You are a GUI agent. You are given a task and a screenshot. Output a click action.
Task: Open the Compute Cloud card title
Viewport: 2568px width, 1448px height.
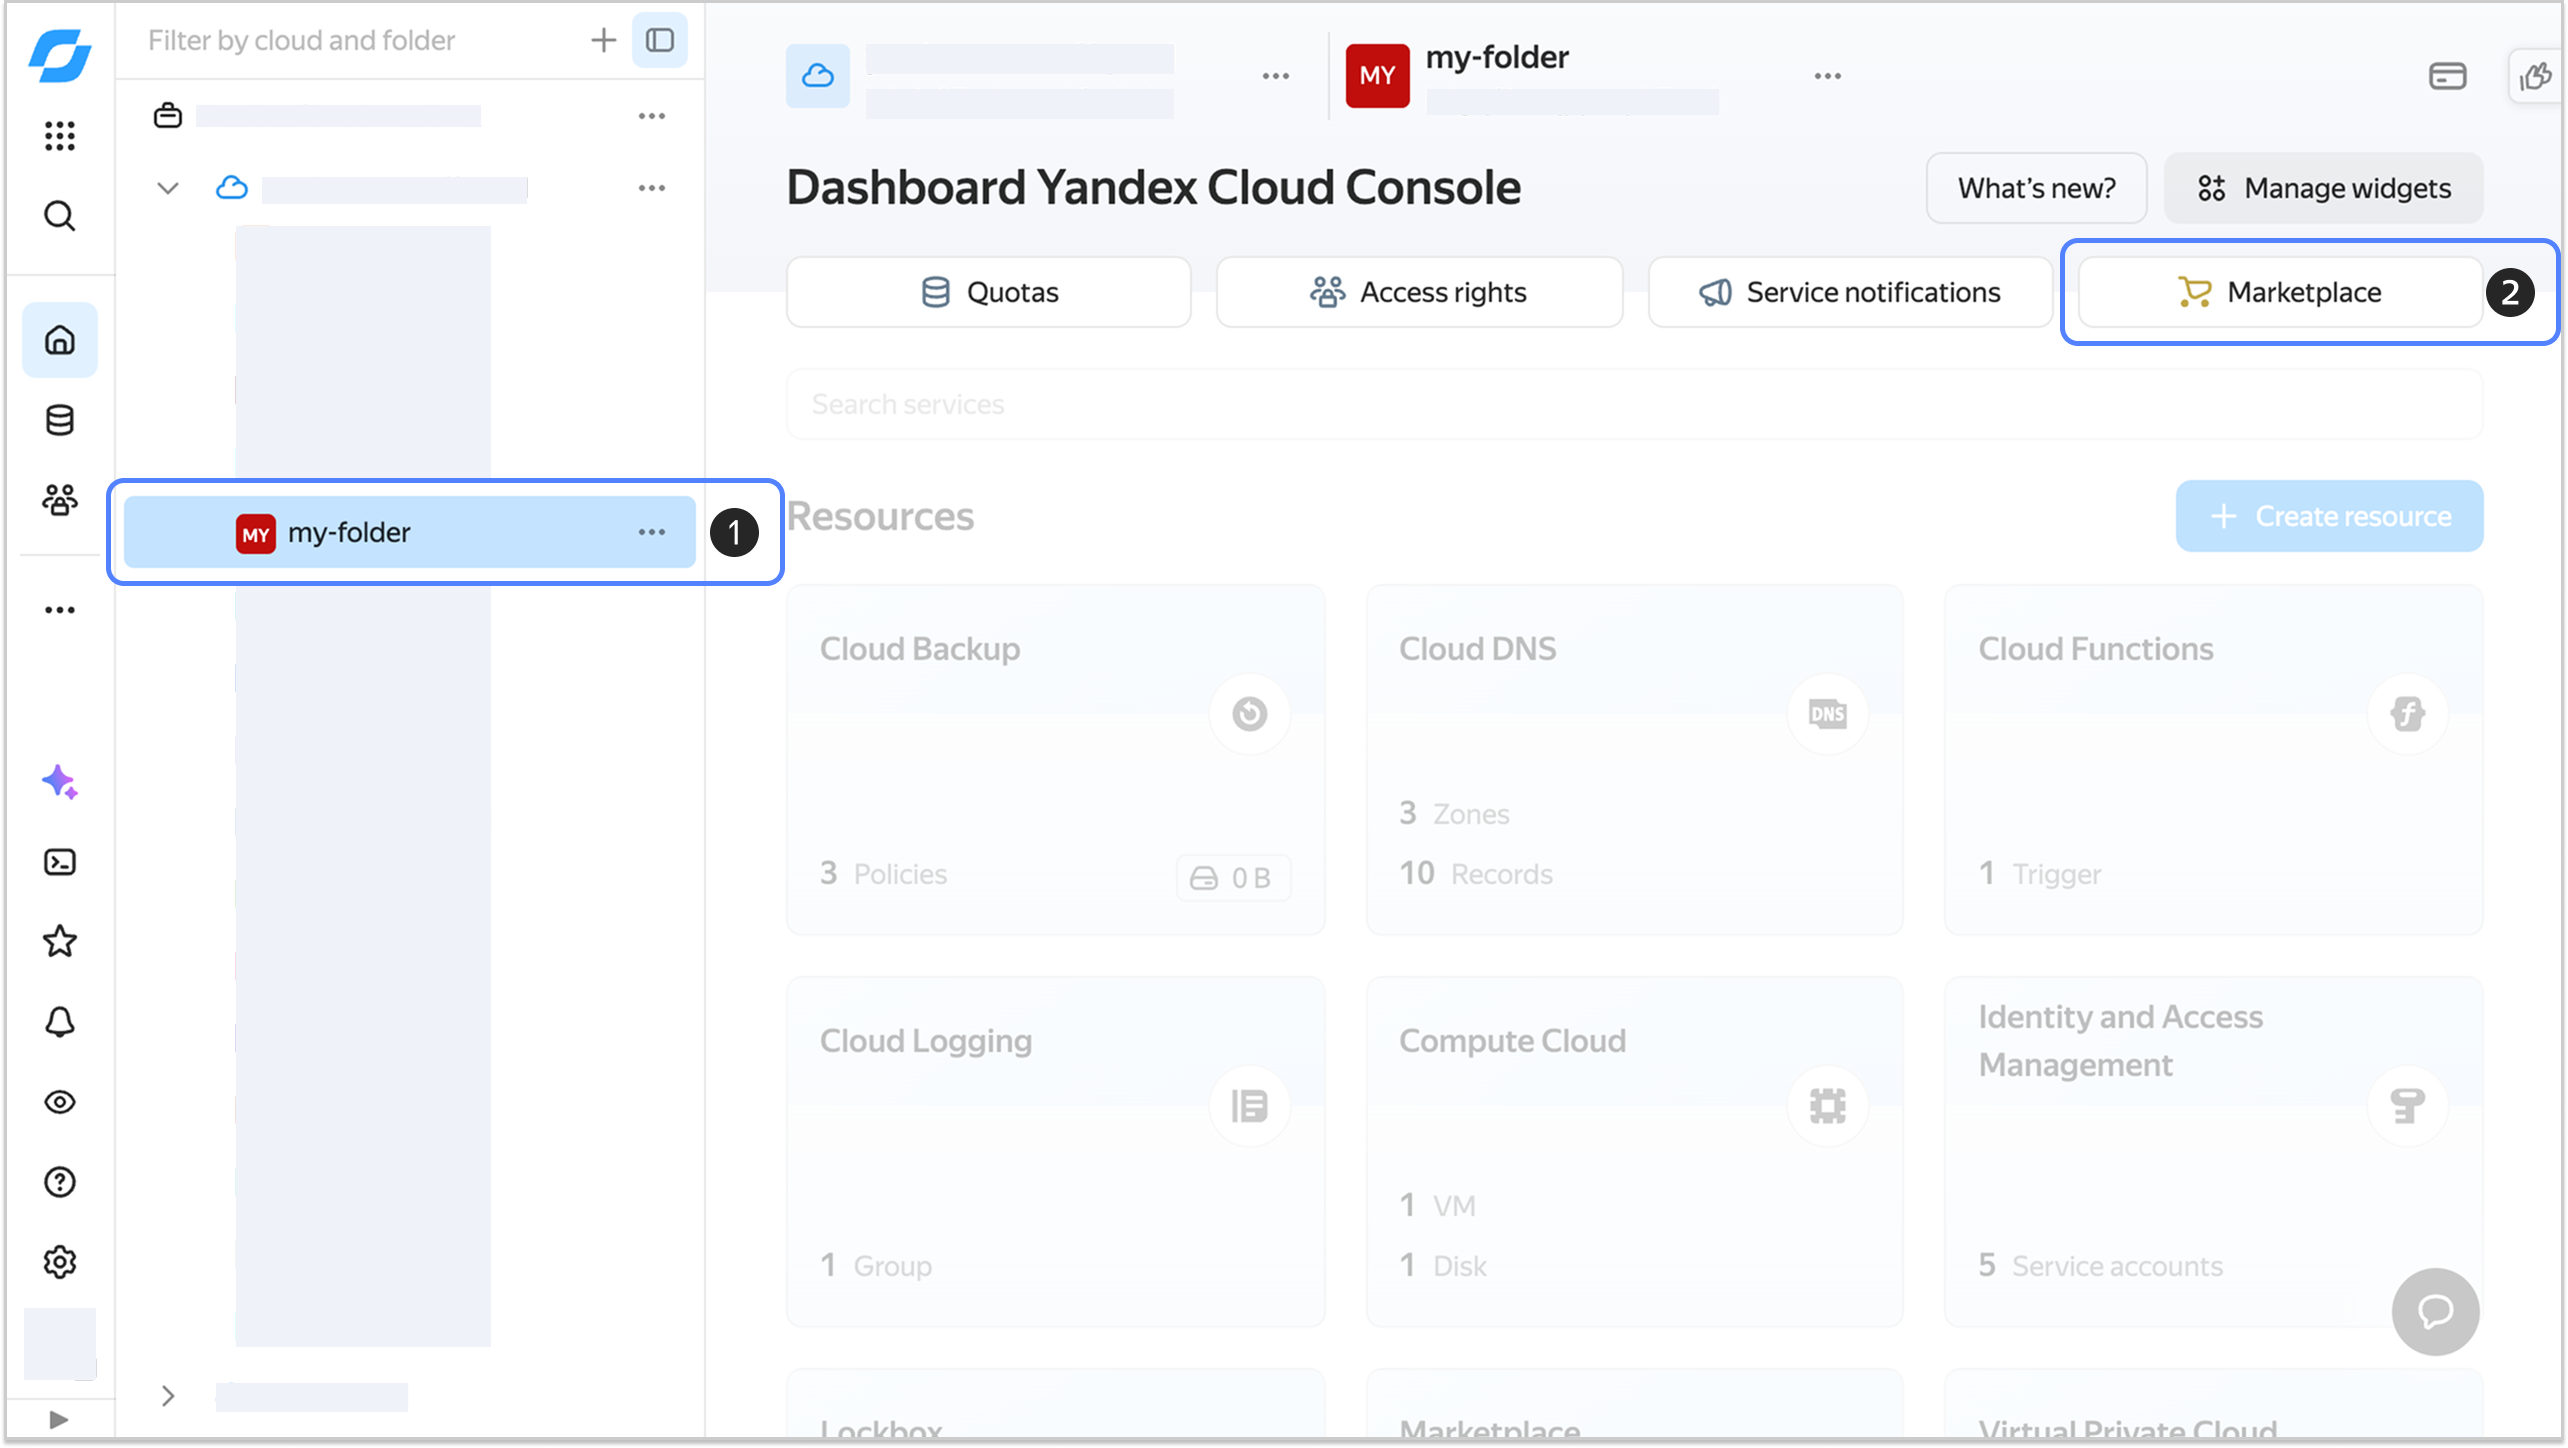click(1512, 1041)
